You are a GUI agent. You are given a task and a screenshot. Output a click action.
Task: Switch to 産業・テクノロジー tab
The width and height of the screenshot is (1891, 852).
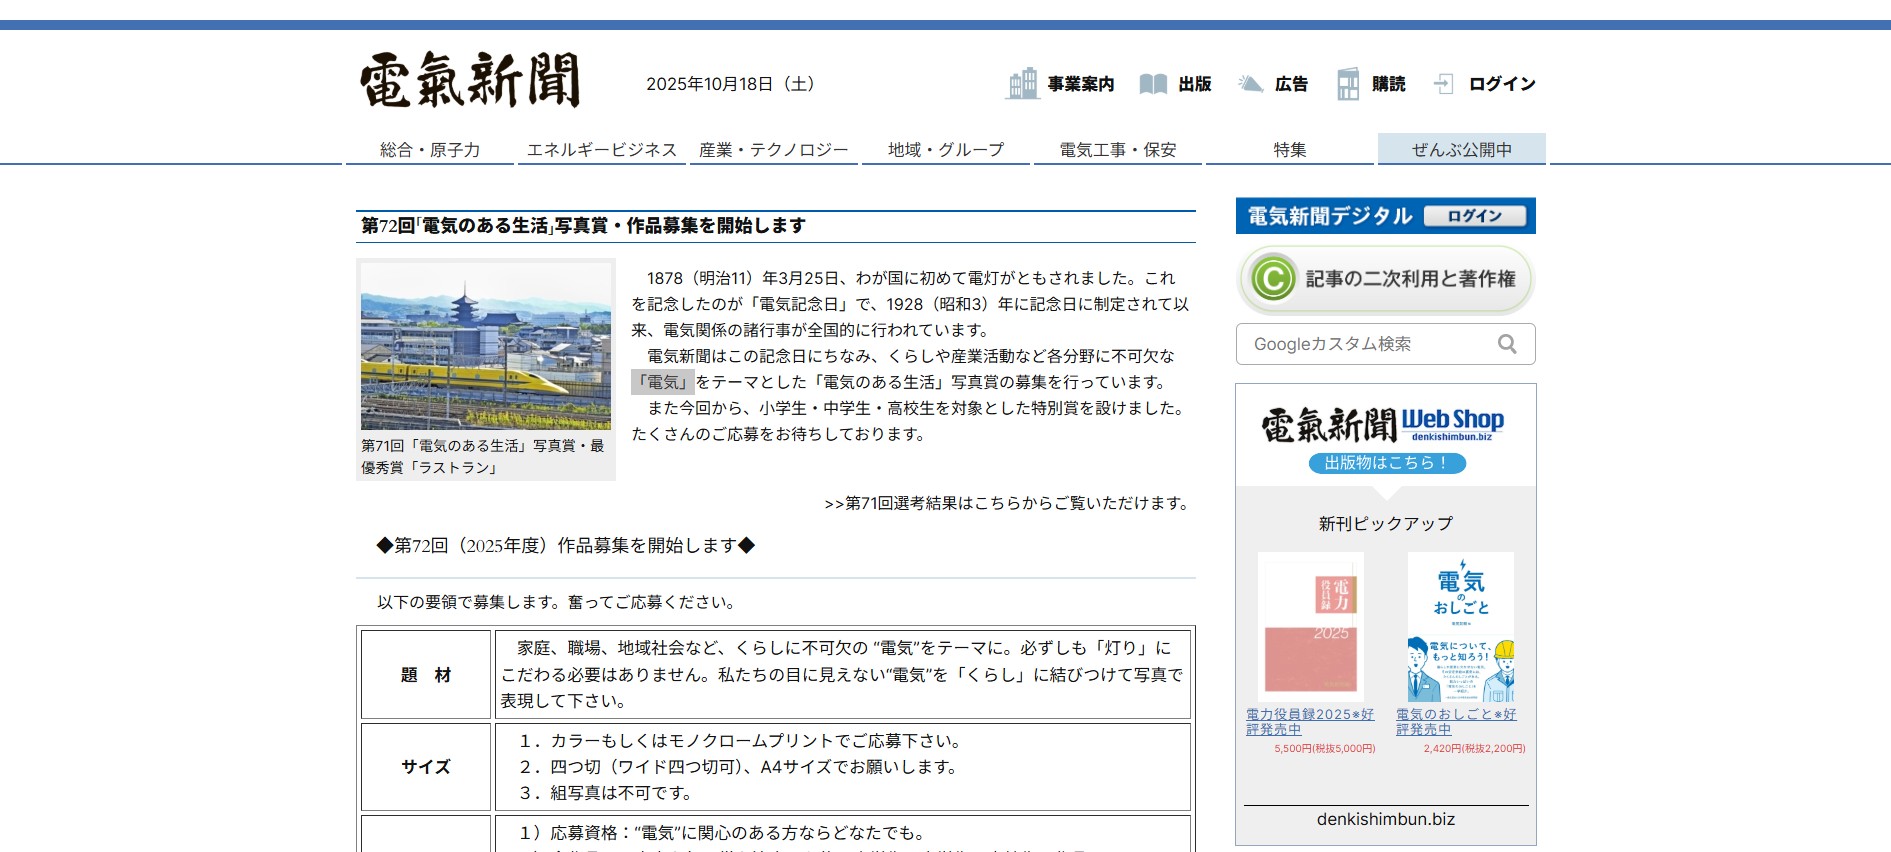(x=773, y=150)
